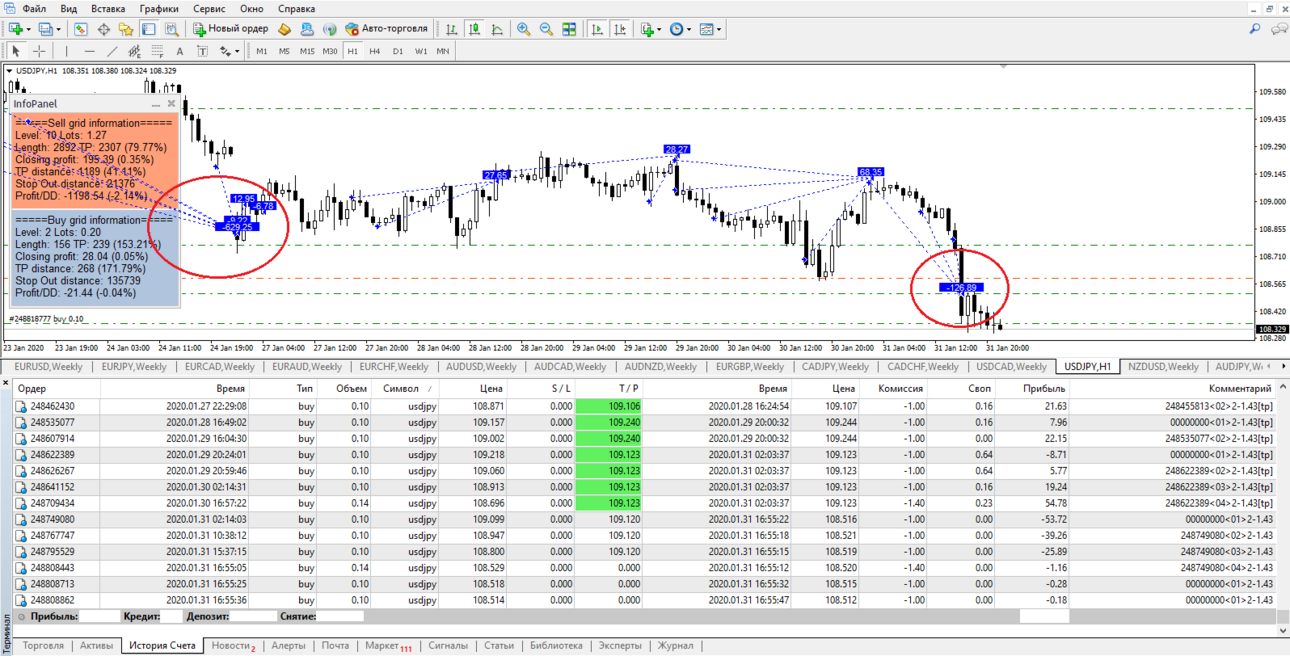Open the Журнал terminal tab
The image size is (1290, 656).
tap(676, 646)
